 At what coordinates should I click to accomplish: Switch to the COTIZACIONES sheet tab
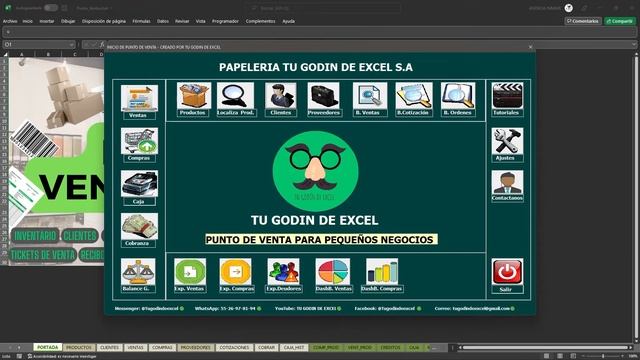(234, 347)
